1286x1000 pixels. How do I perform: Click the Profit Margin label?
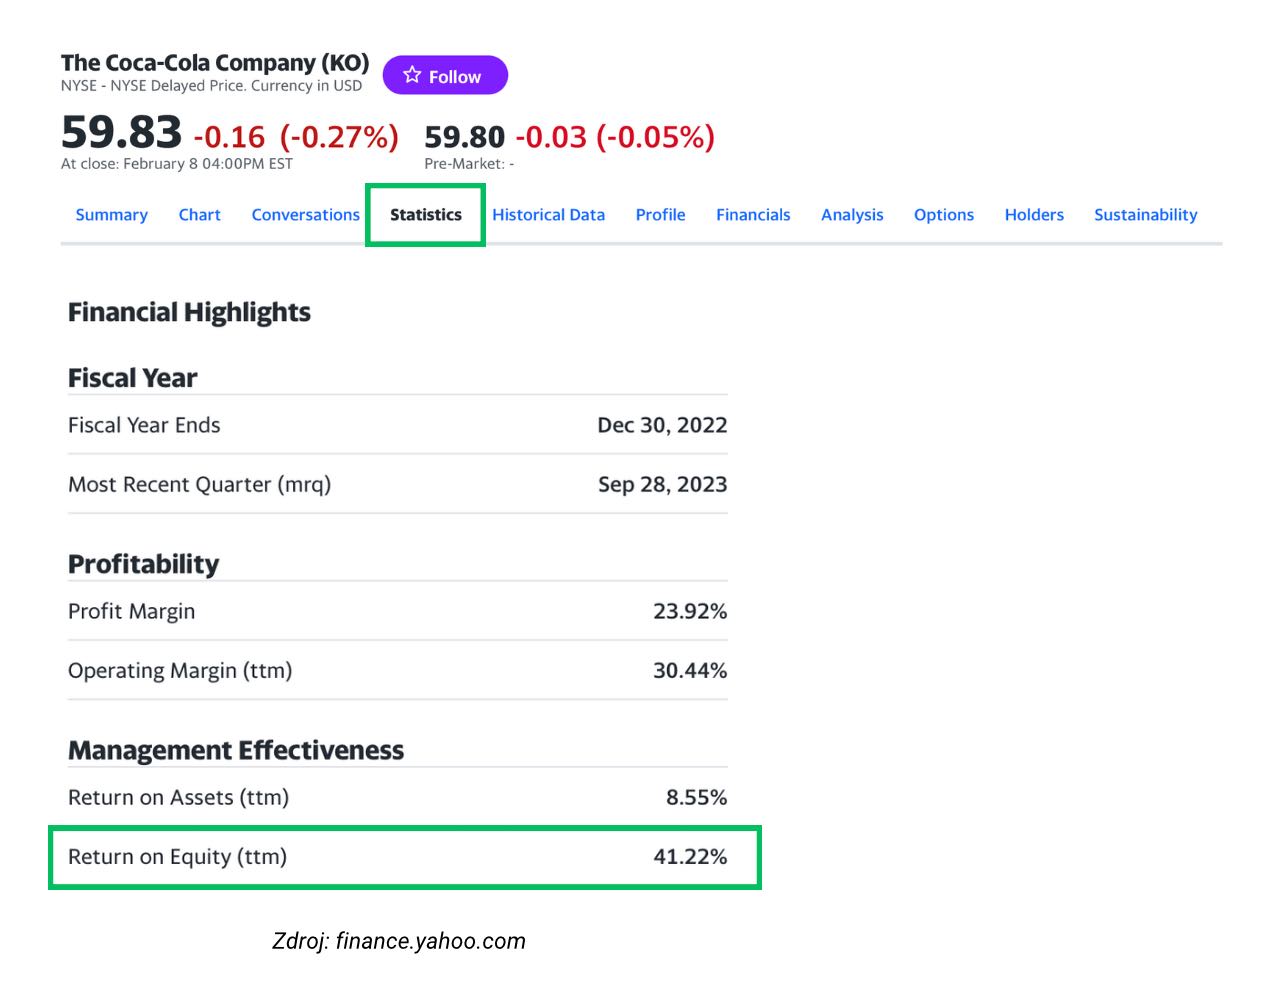point(132,612)
